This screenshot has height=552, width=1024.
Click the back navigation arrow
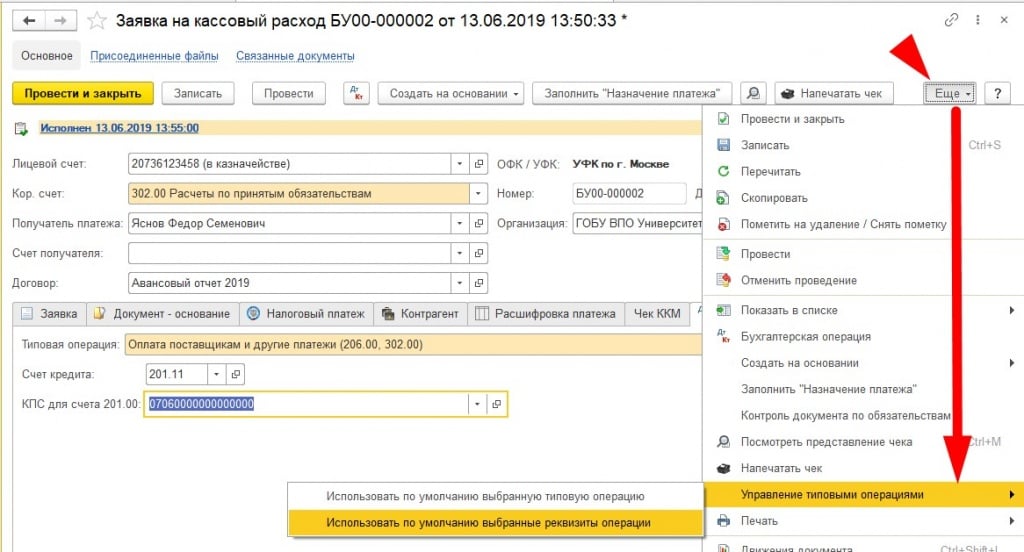tap(31, 20)
